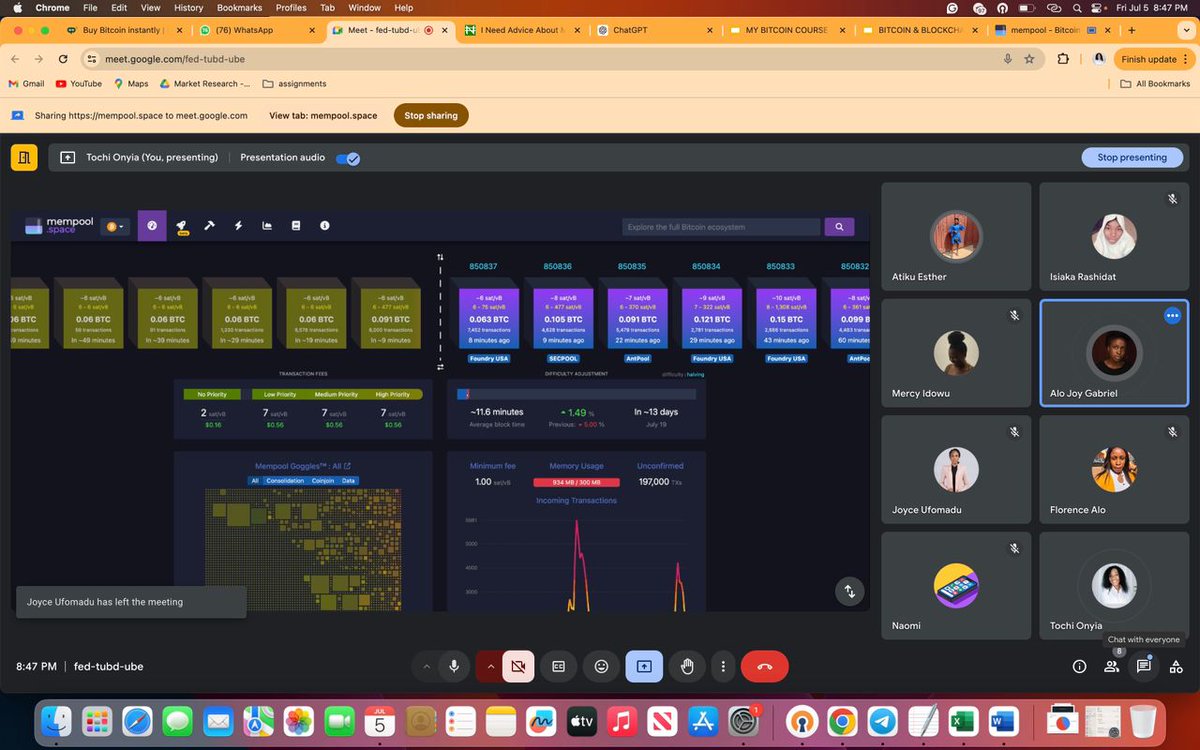This screenshot has height=750, width=1200.
Task: Open mempool documentation book icon
Action: pyautogui.click(x=295, y=226)
